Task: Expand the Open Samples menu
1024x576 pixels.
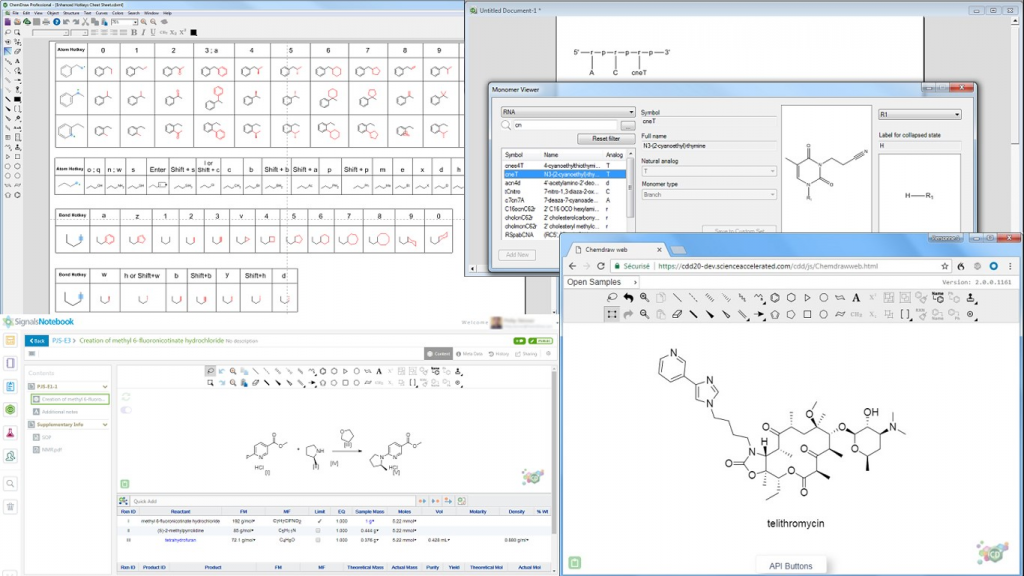Action: pos(601,282)
